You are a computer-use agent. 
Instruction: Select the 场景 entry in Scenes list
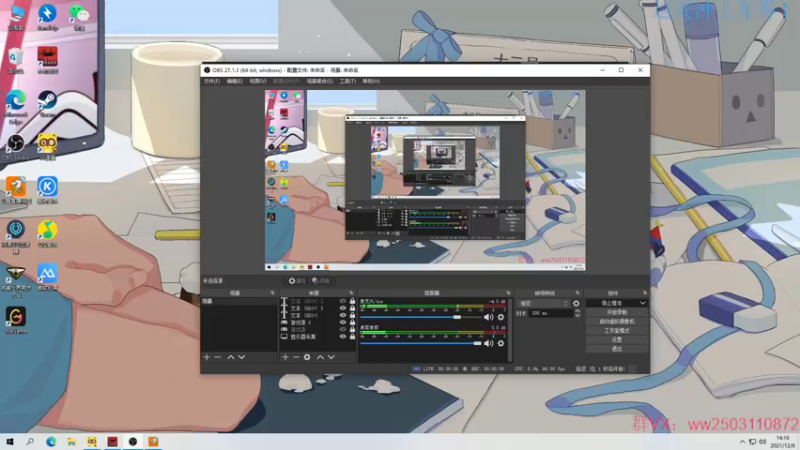coord(239,302)
